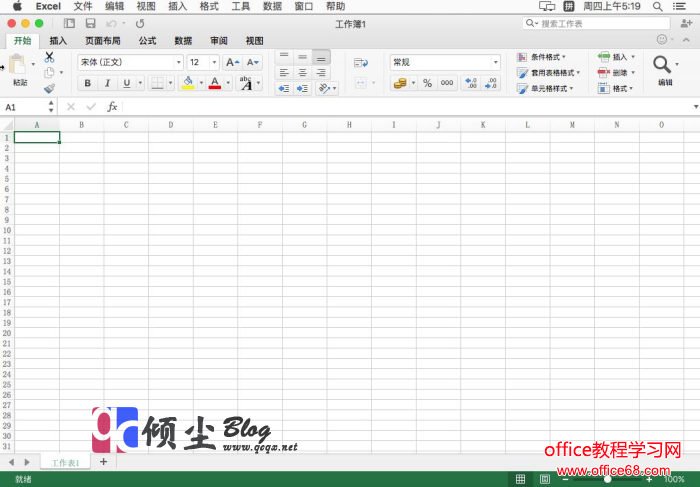
Task: Decrease font size with small A icon
Action: click(253, 62)
